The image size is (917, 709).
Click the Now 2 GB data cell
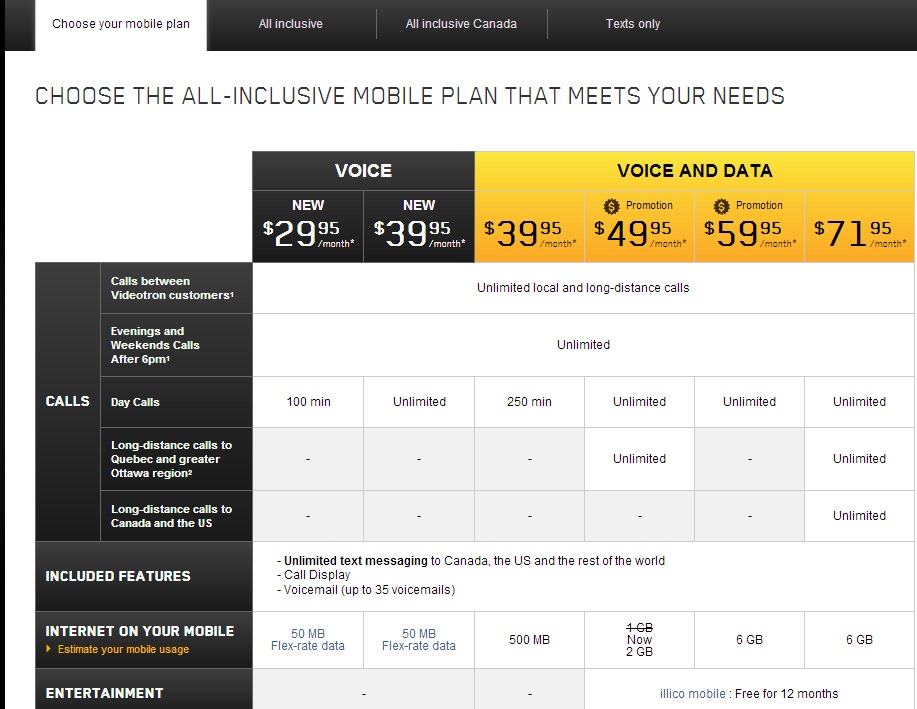pos(639,640)
